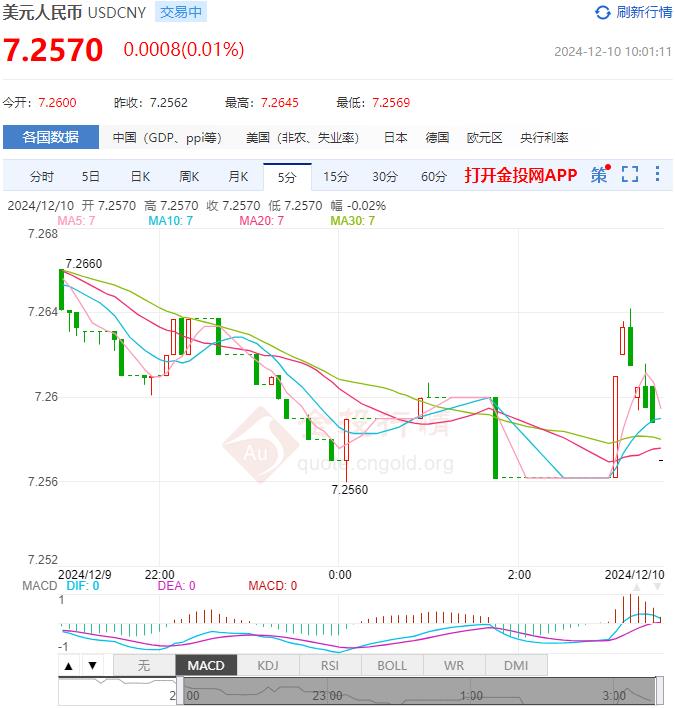Open the 欧元区 data link
The image size is (675, 708).
coord(484,137)
